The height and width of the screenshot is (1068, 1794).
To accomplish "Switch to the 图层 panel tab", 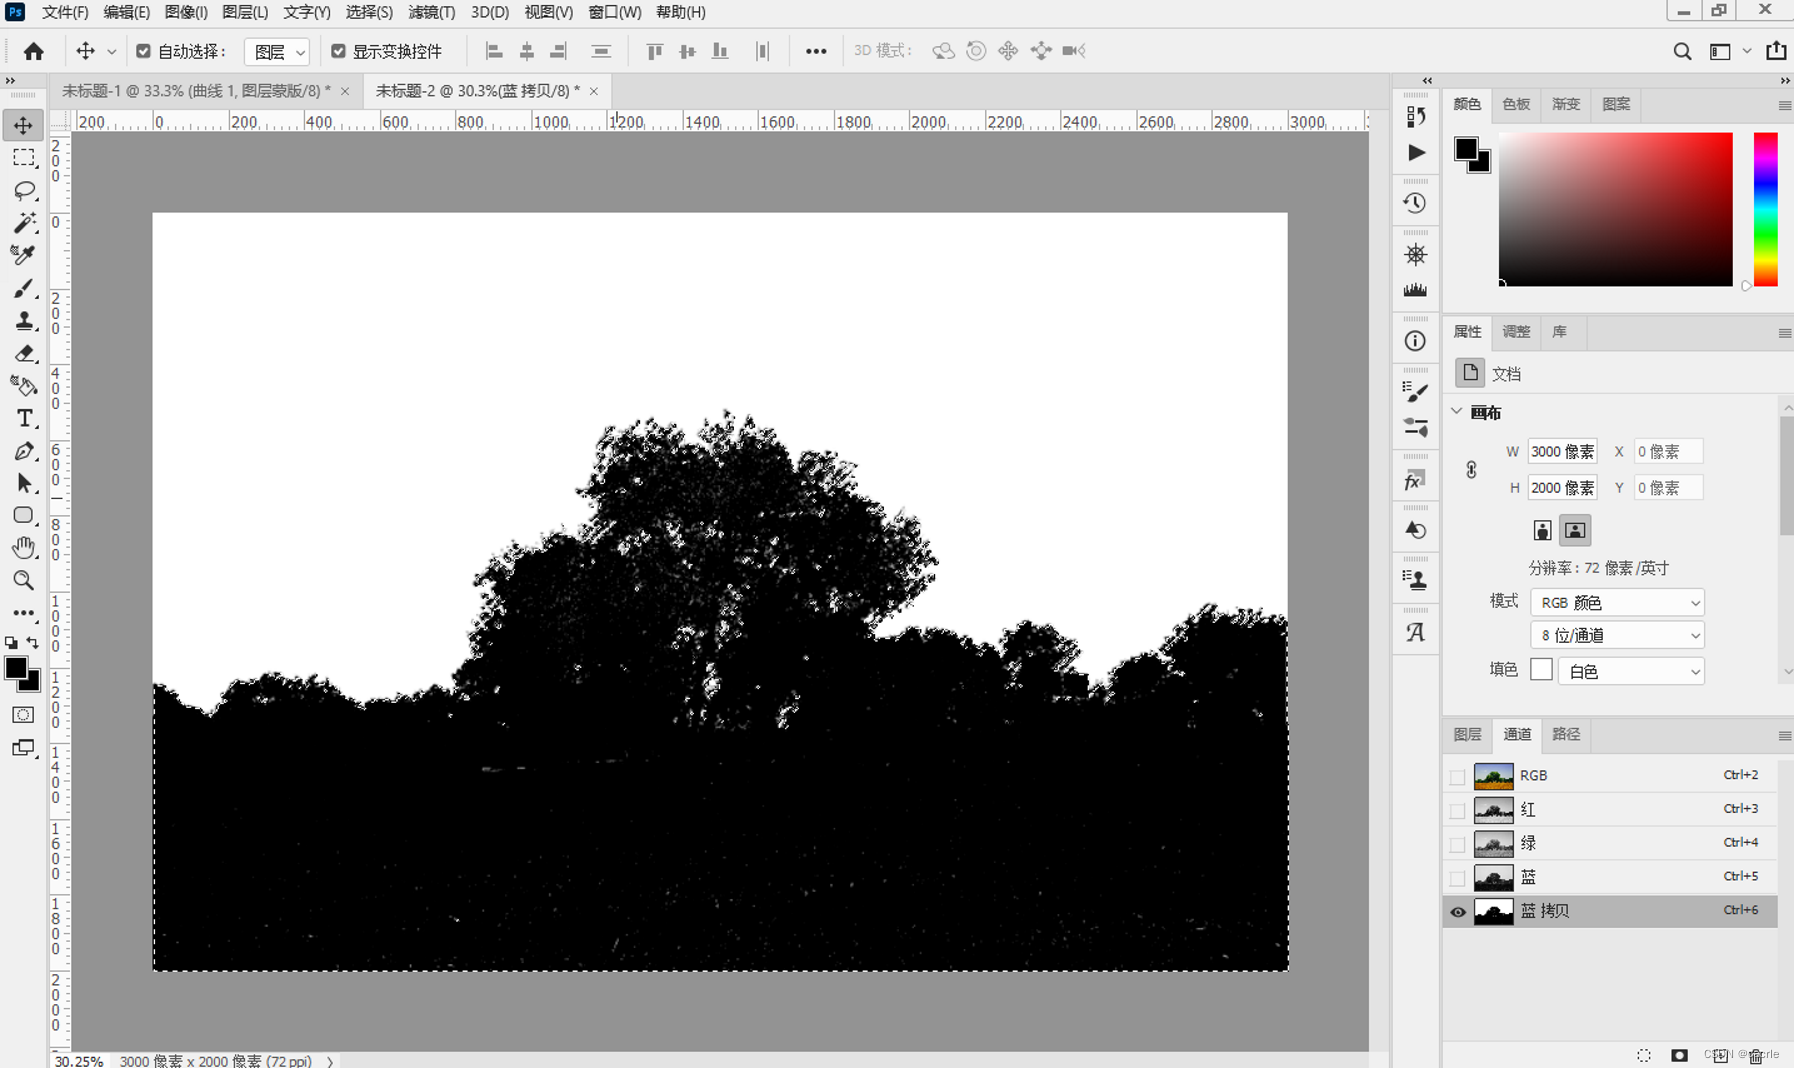I will coord(1467,734).
